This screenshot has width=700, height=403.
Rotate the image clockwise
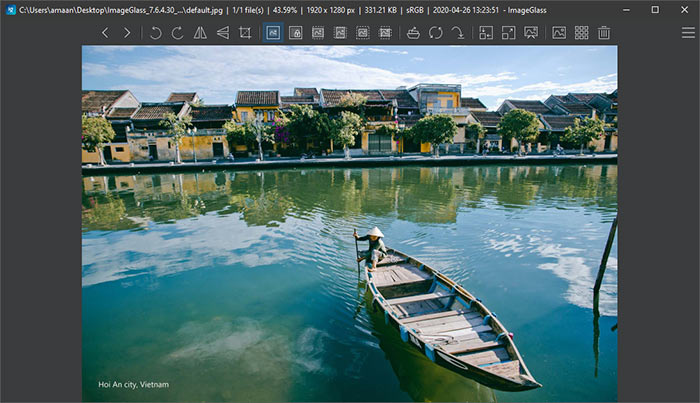tap(178, 33)
